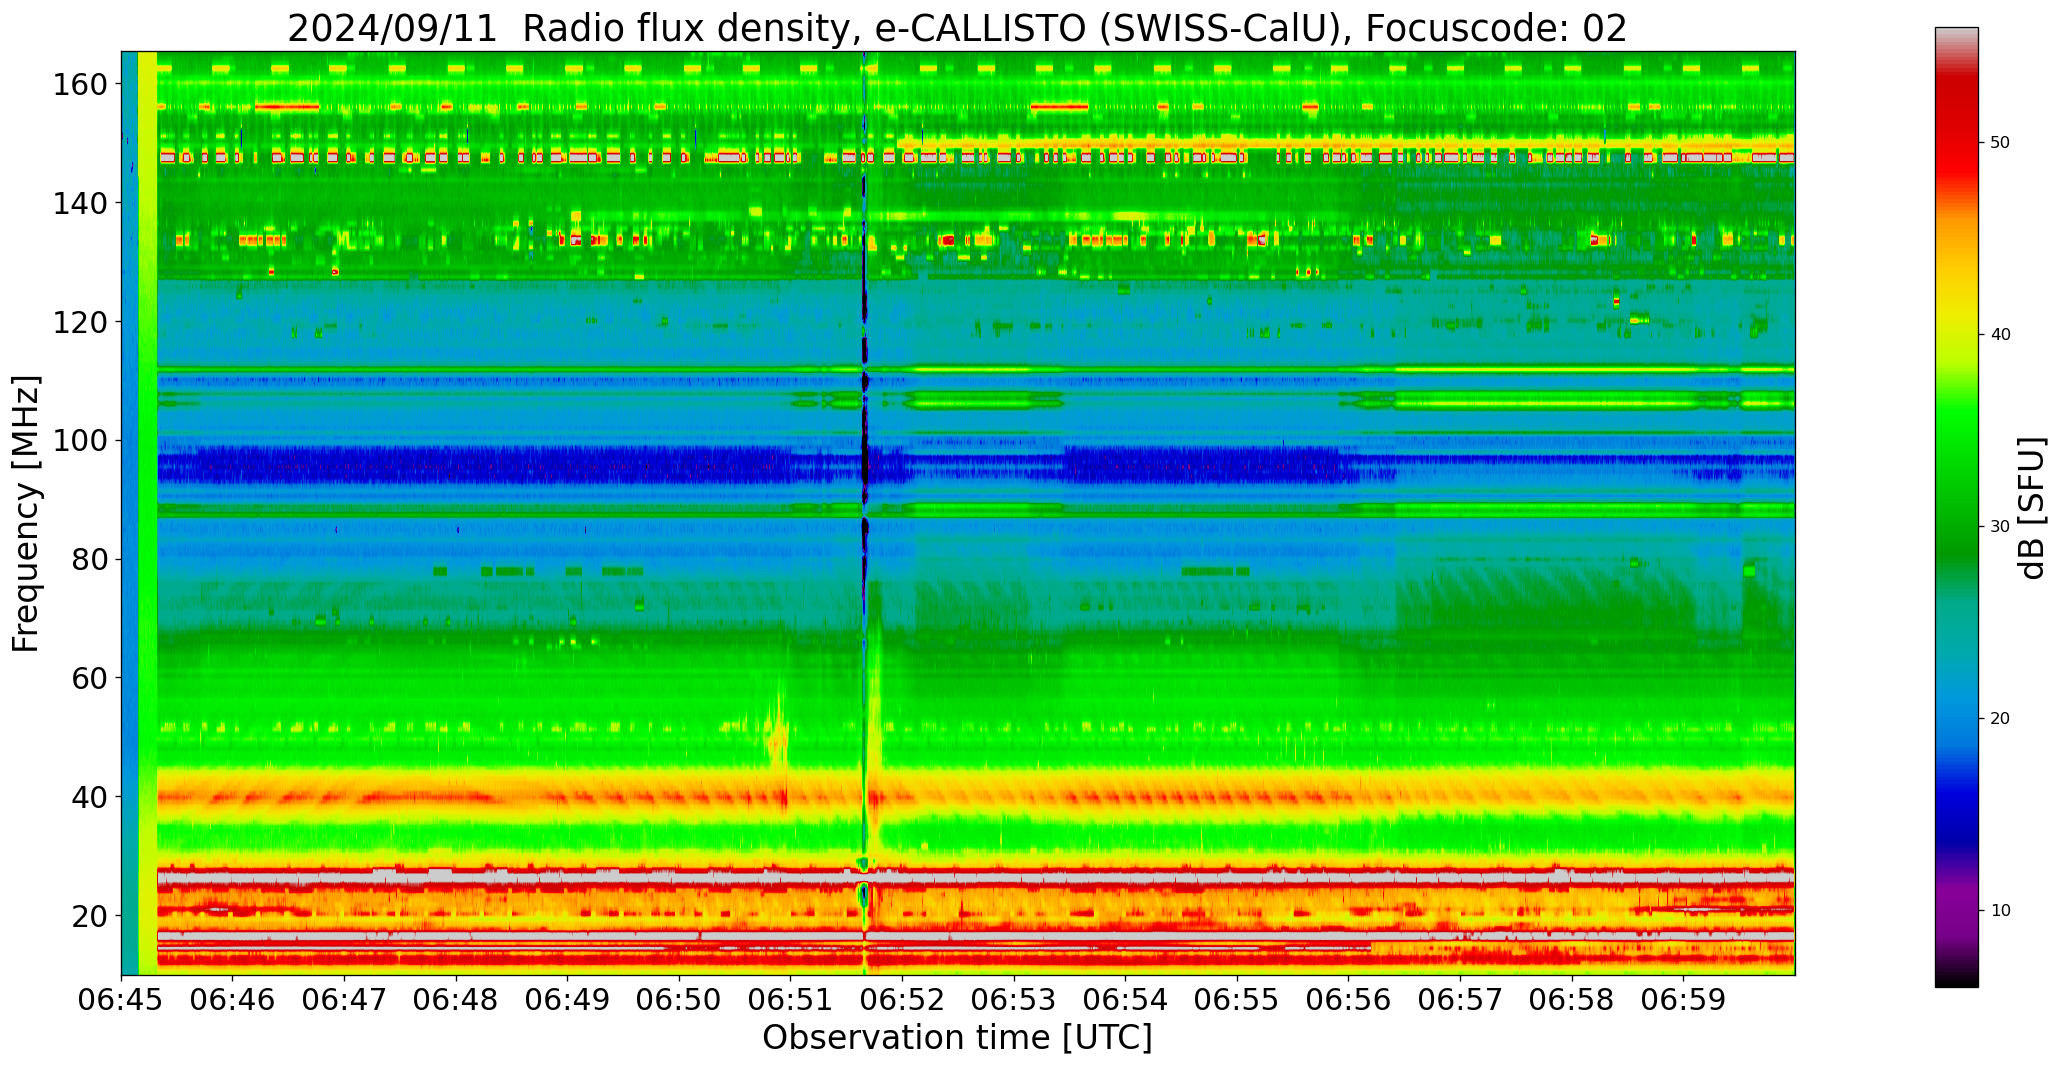
Task: Click the 06:51 time tick label
Action: tap(791, 999)
